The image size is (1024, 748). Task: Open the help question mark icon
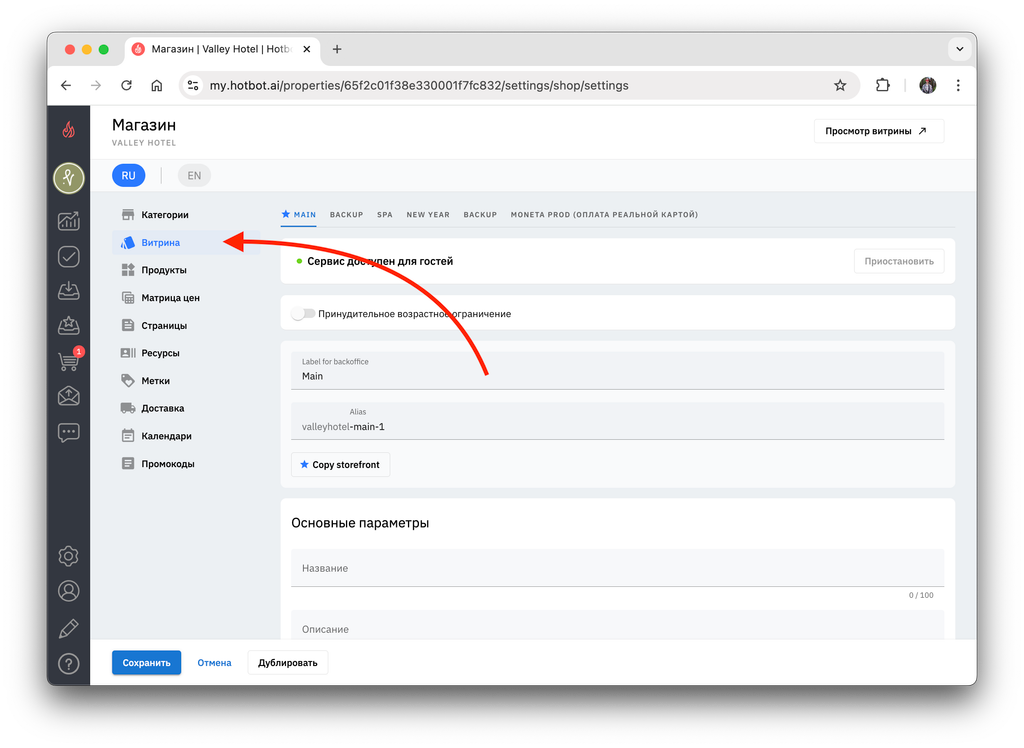point(69,664)
